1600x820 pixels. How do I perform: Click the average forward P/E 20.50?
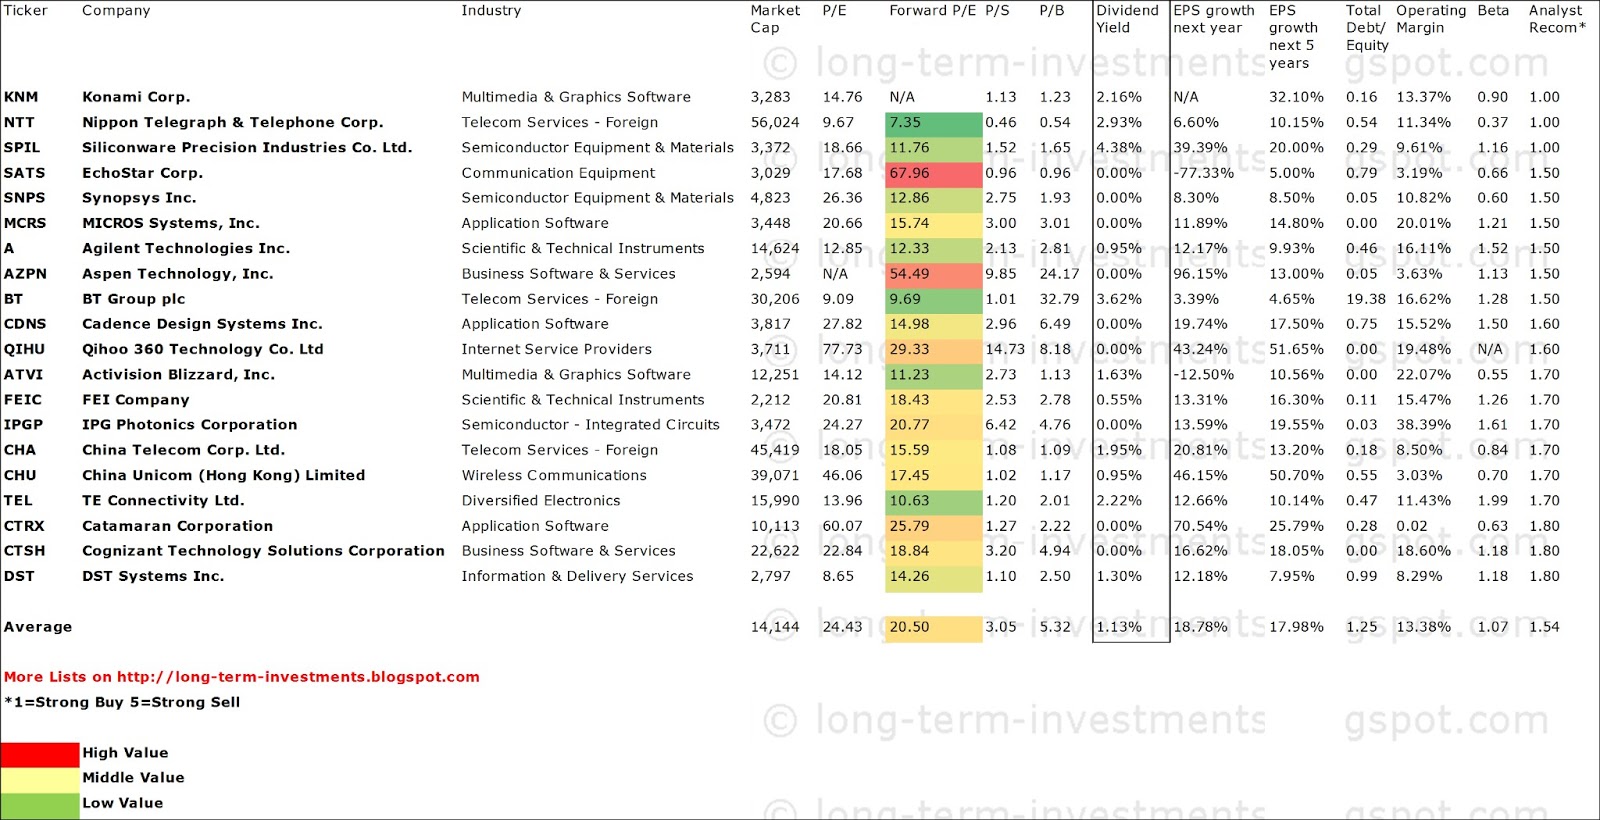[x=934, y=628]
